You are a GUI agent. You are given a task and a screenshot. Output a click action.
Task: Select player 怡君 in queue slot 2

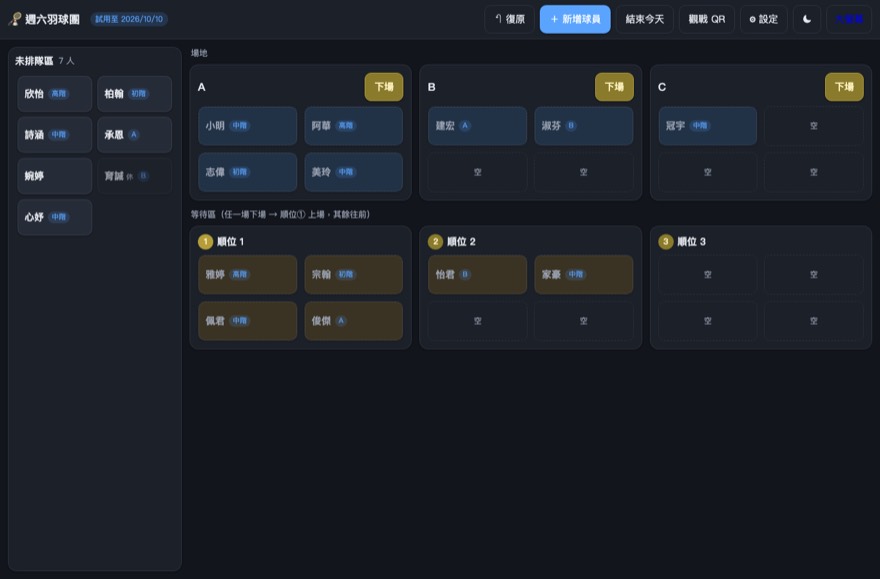(478, 274)
